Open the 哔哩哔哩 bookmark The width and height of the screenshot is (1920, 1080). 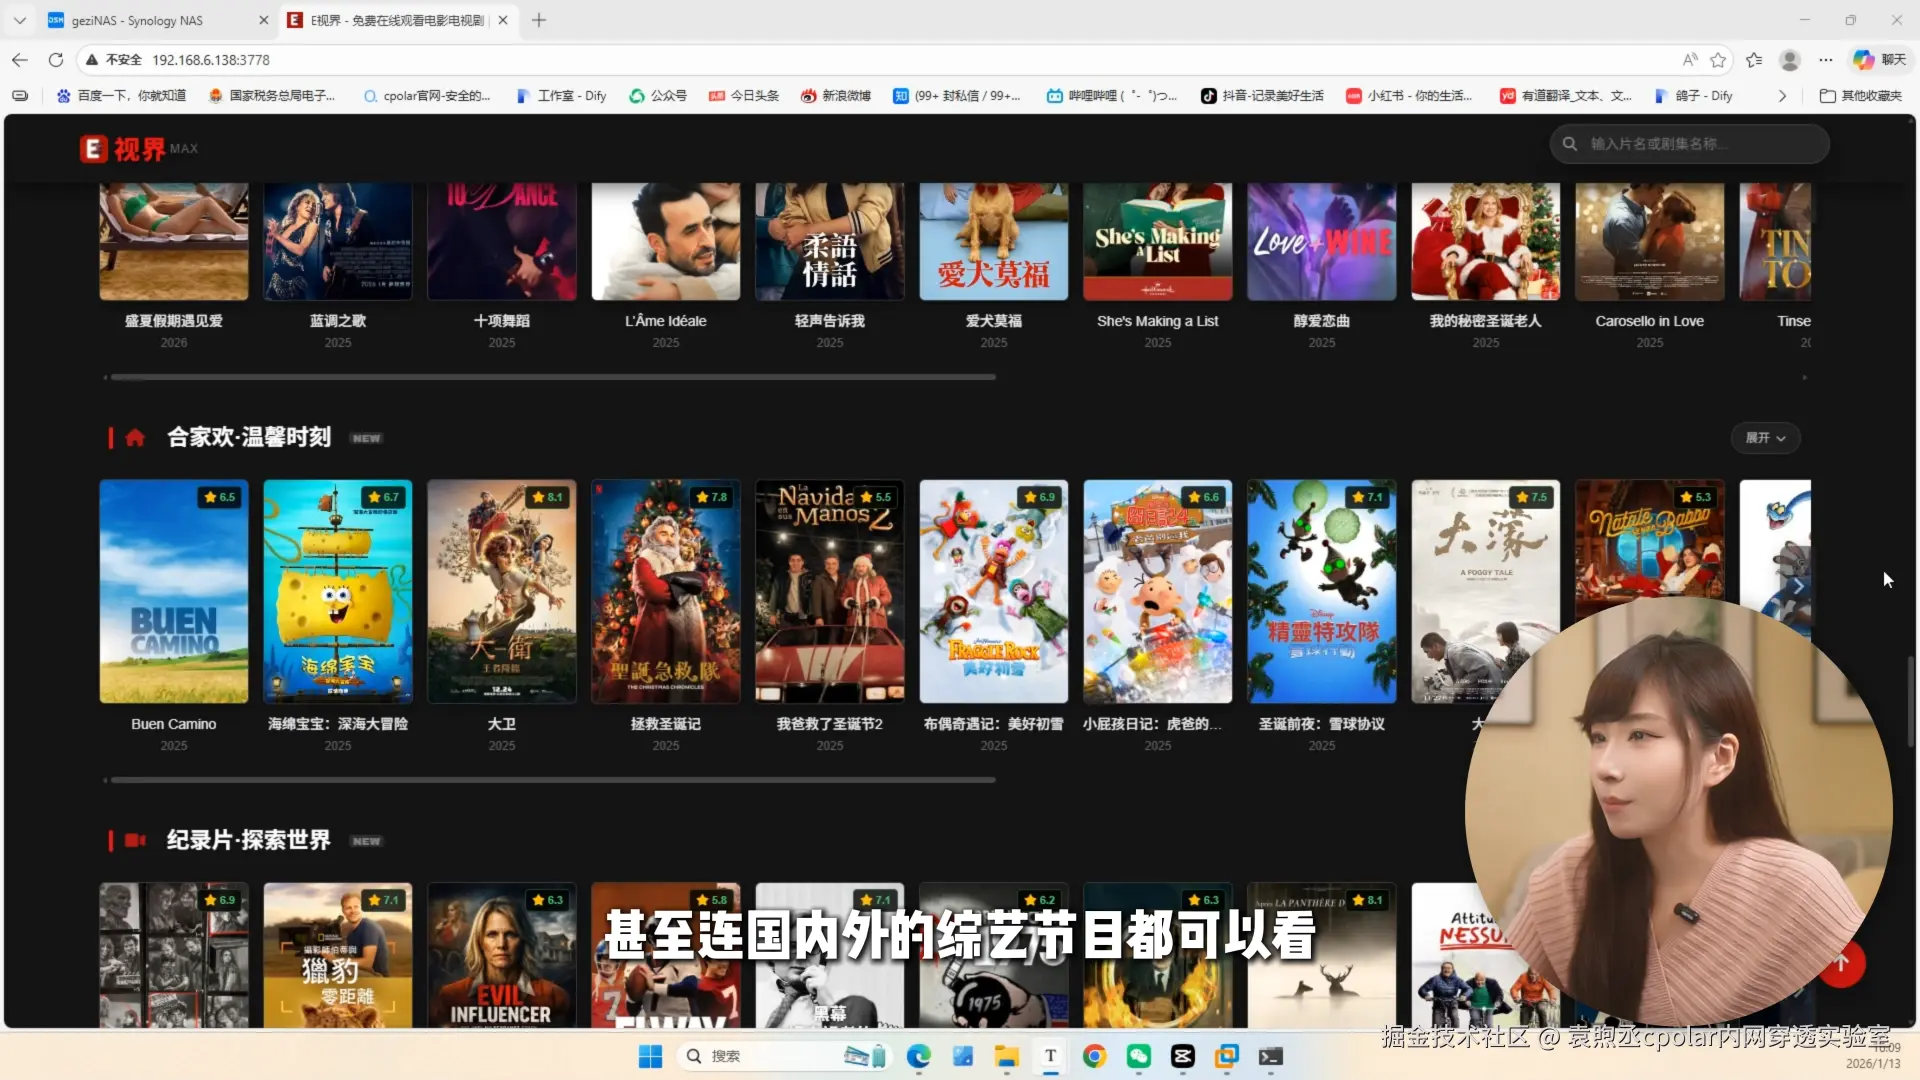point(1111,96)
